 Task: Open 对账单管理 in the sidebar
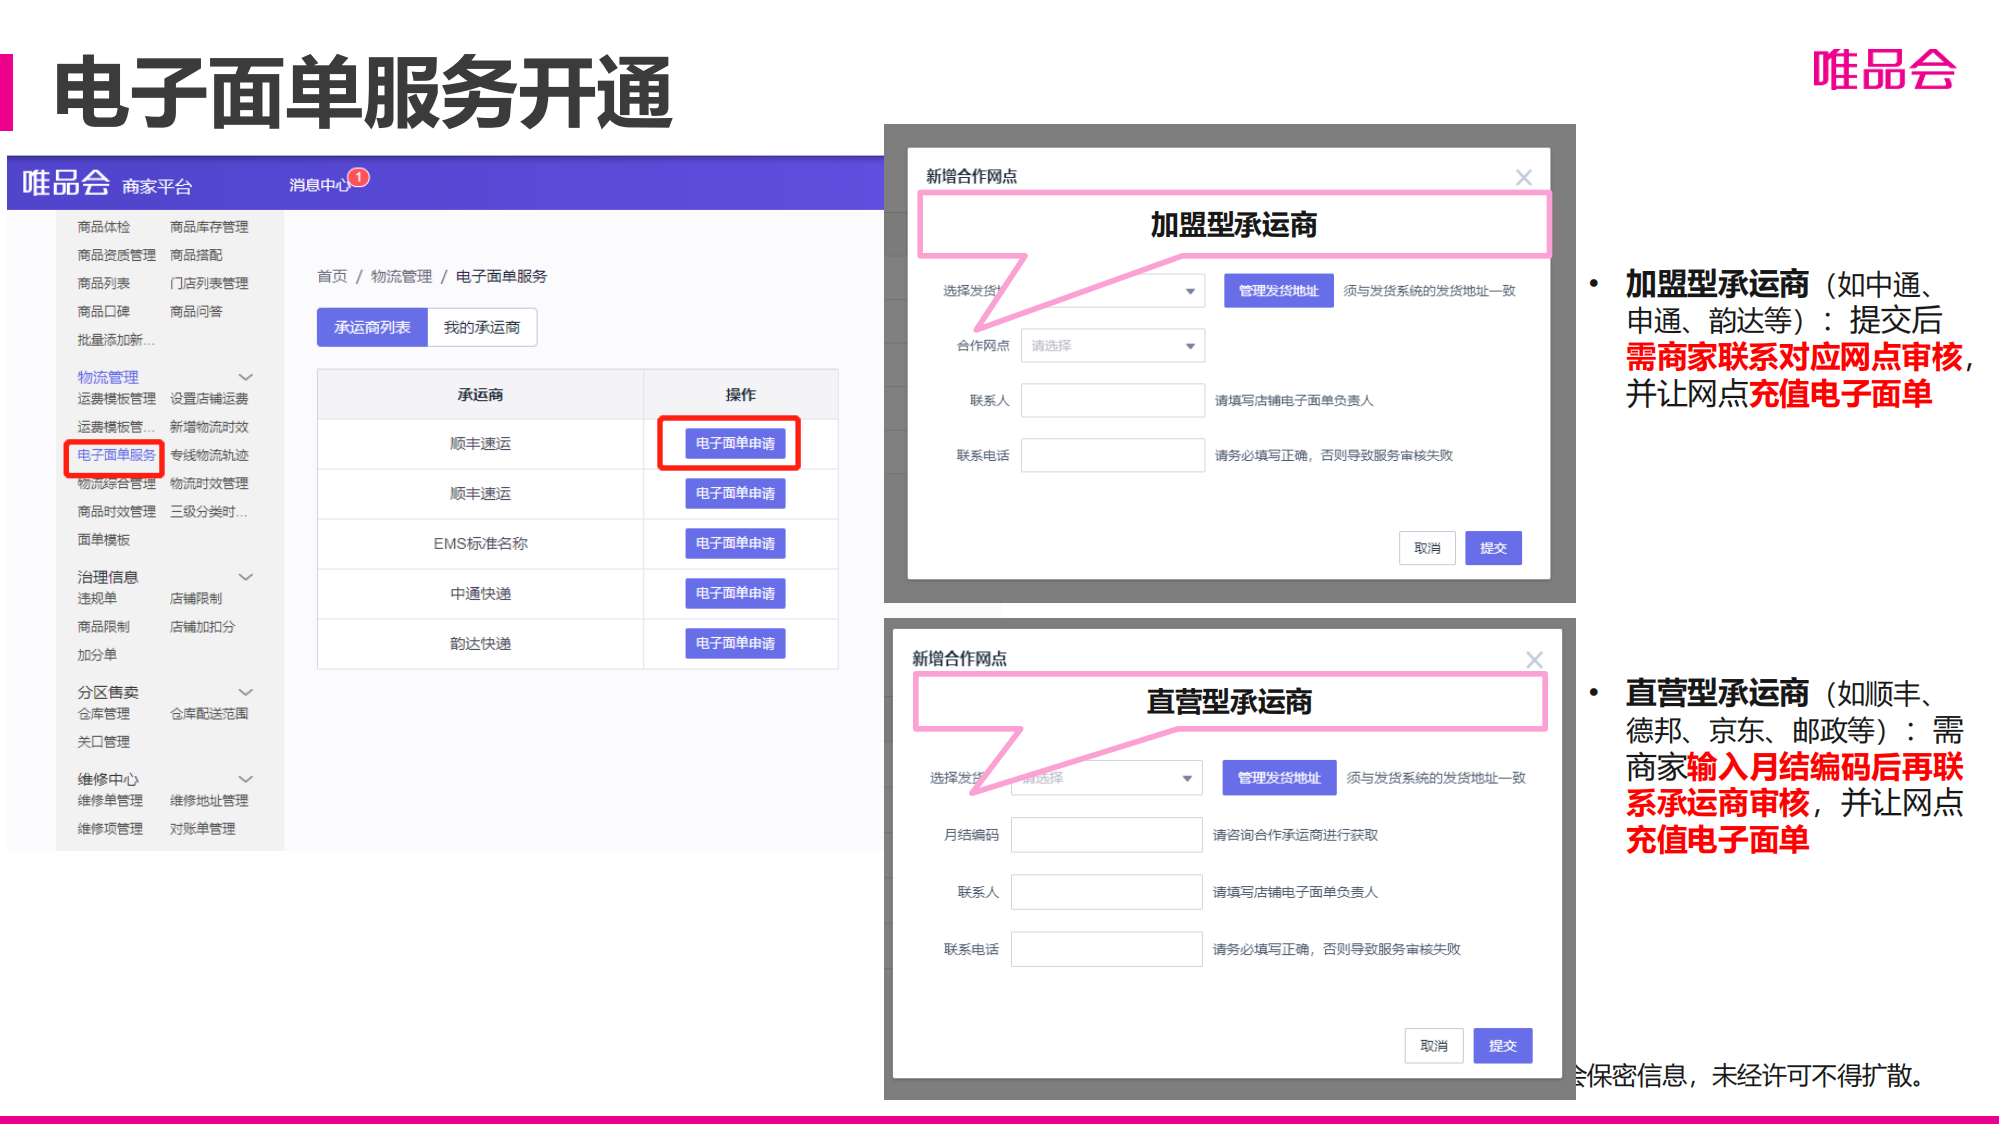tap(203, 828)
